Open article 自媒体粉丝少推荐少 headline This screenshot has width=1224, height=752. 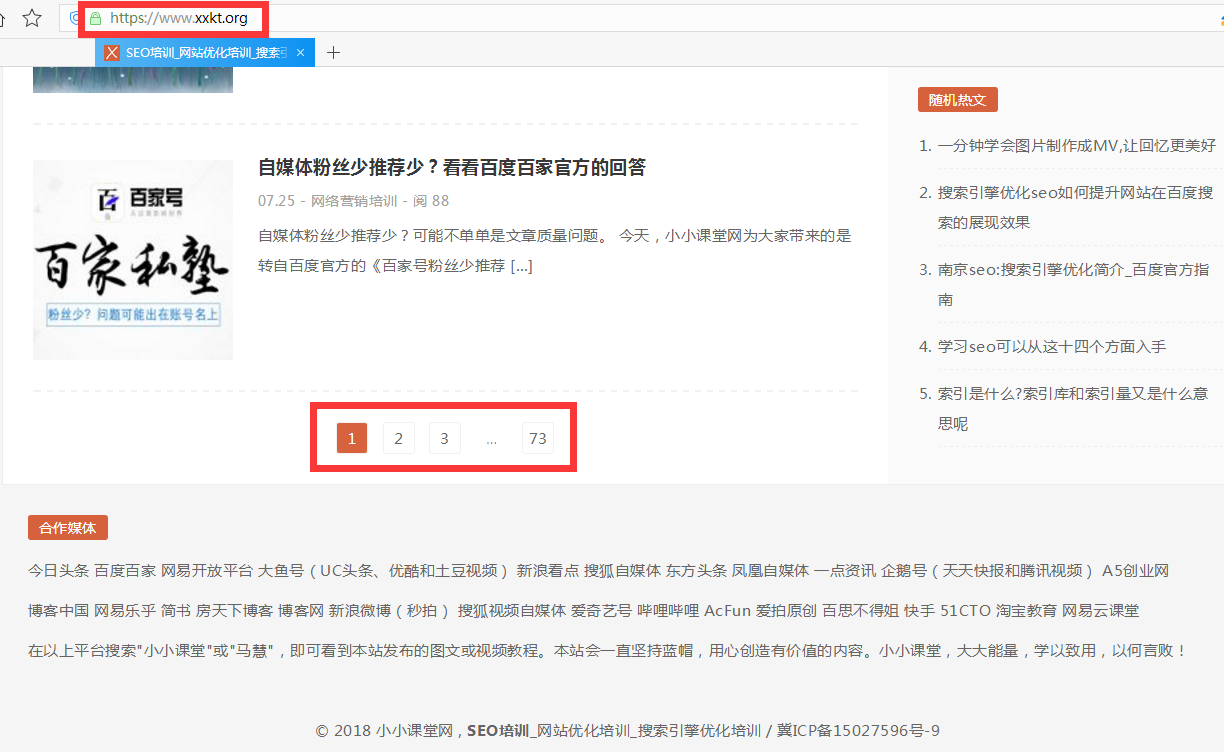point(452,167)
